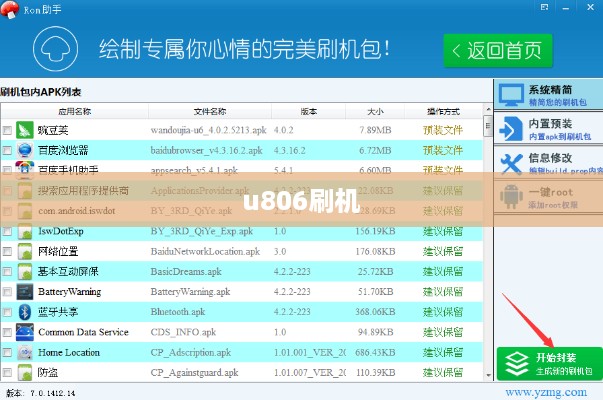
Task: Click the 368.06KB size cell
Action: pos(375,312)
